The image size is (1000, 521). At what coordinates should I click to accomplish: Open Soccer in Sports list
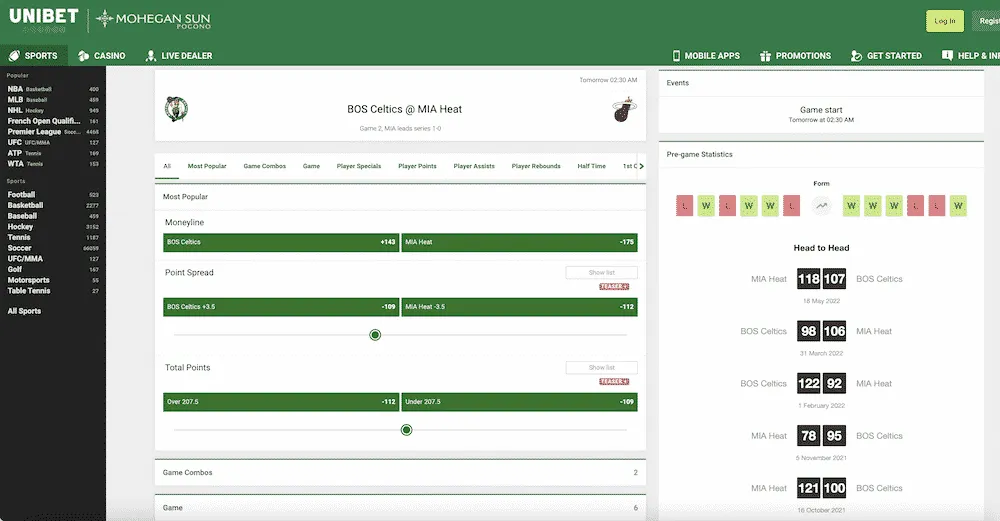(x=53, y=248)
